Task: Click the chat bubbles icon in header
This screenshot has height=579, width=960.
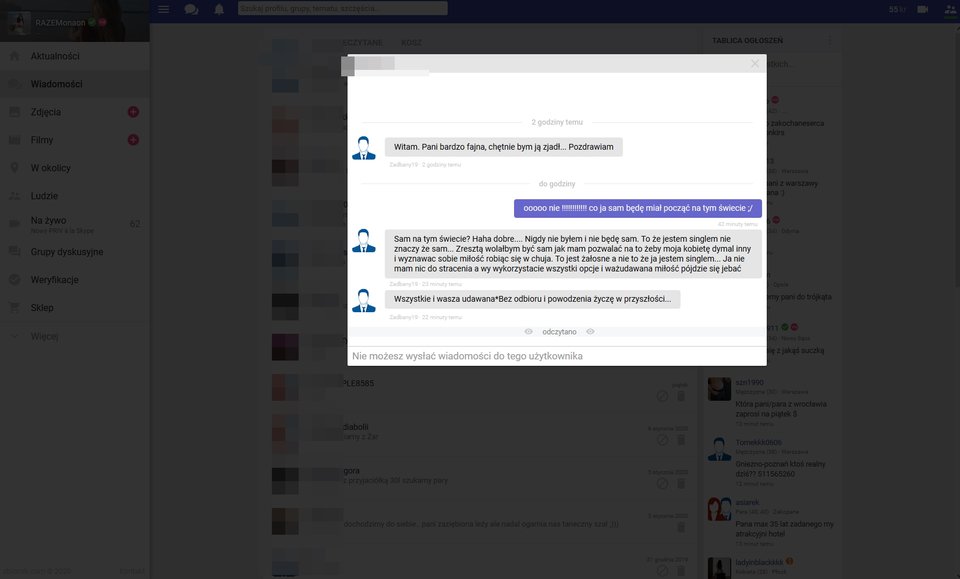Action: 191,9
